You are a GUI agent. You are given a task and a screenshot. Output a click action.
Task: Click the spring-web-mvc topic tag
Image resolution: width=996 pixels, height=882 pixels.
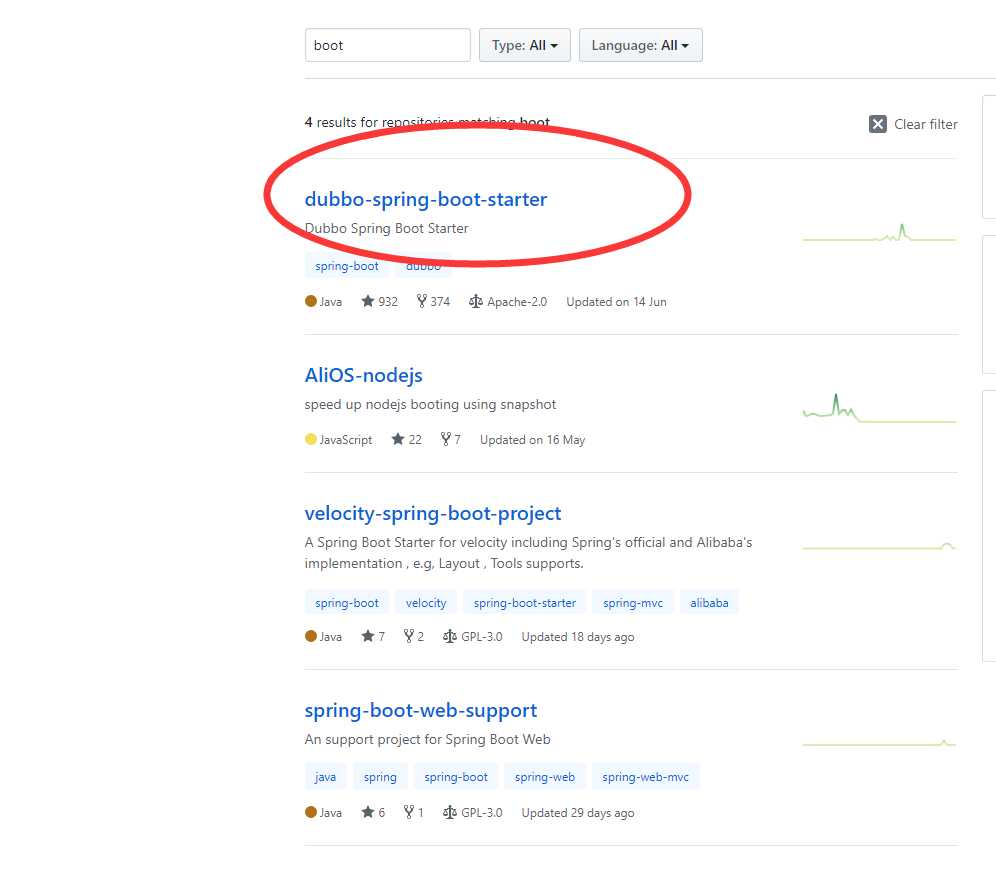[645, 777]
